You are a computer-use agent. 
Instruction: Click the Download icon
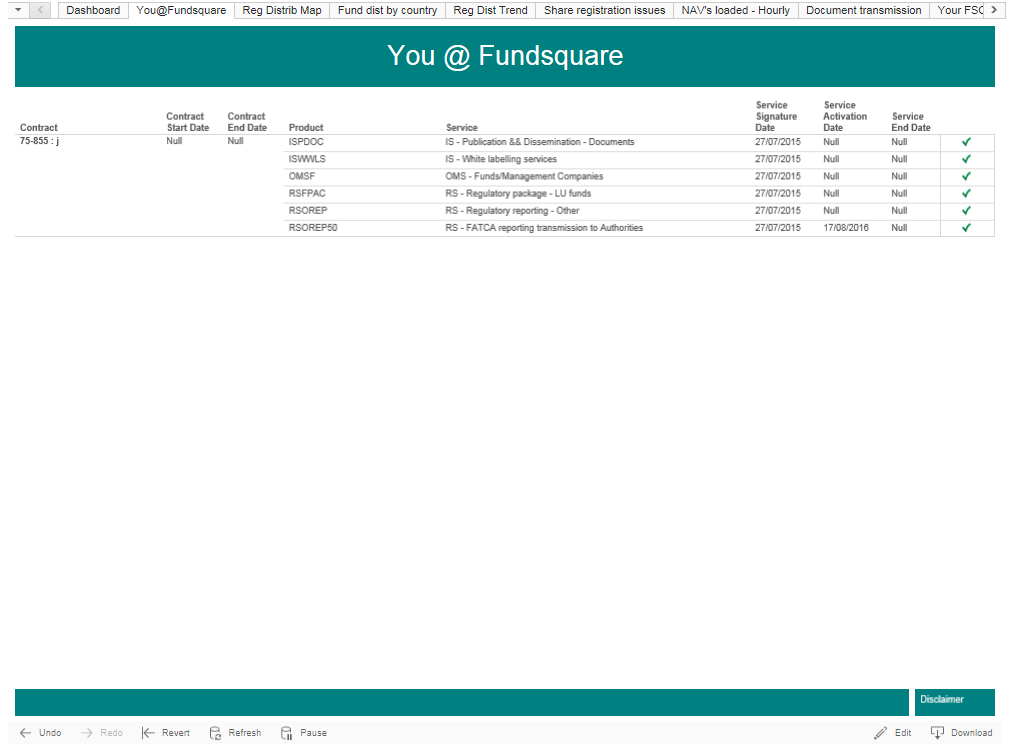[x=937, y=733]
